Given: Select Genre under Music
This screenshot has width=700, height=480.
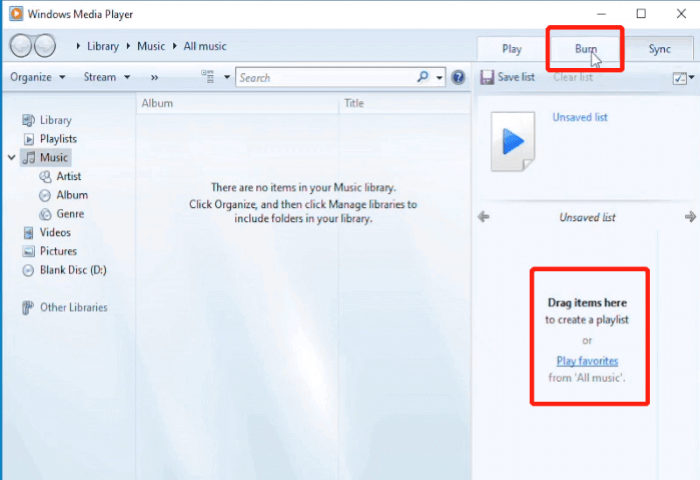Looking at the screenshot, I should 70,214.
